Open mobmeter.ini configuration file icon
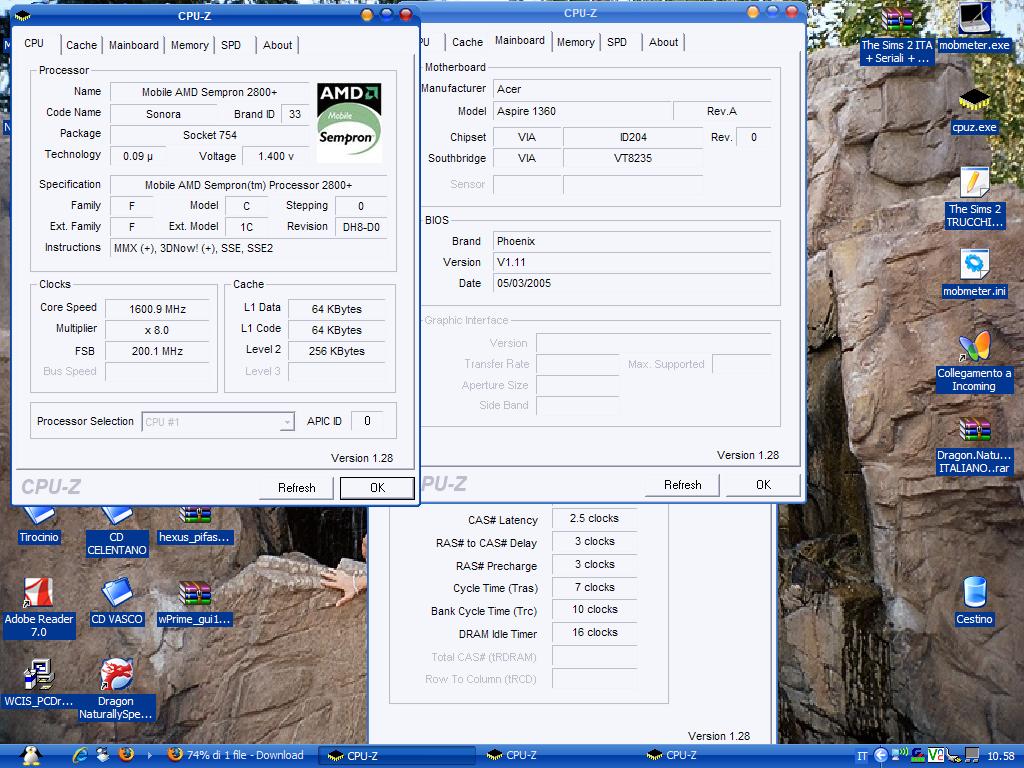This screenshot has width=1024, height=768. (974, 273)
